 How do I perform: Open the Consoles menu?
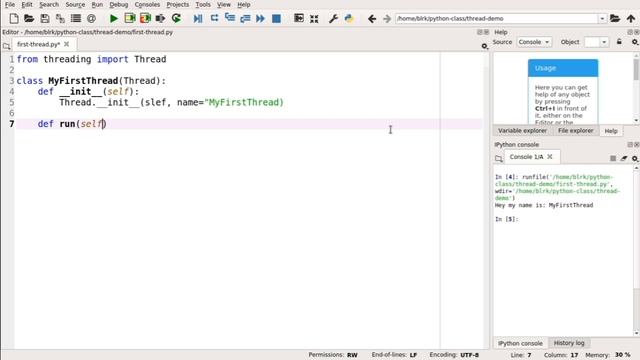pos(147,4)
